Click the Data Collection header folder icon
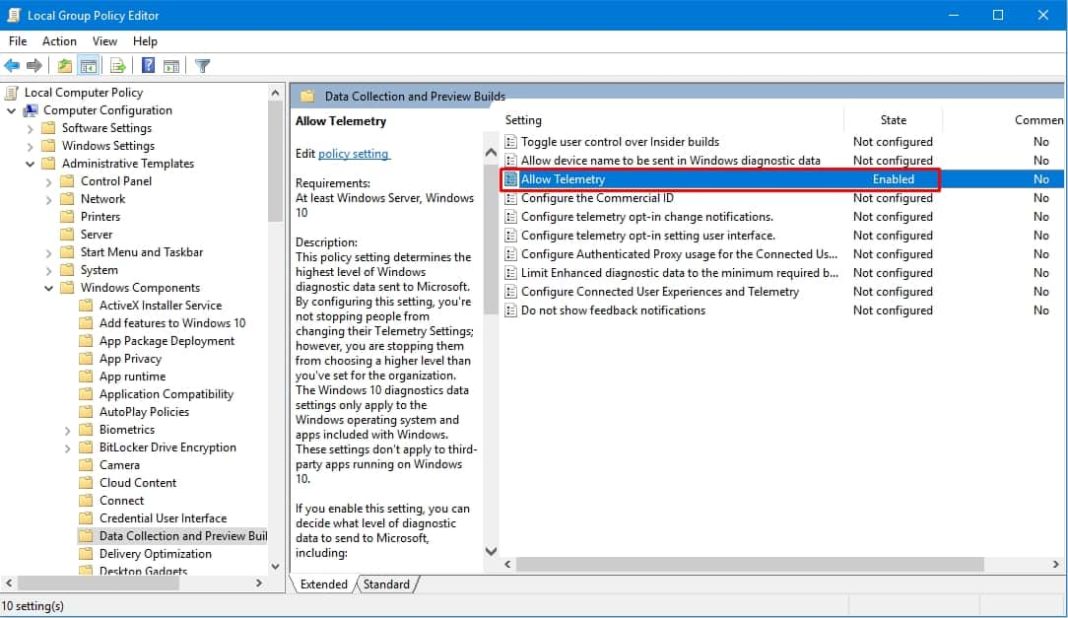The width and height of the screenshot is (1068, 618). 308,96
